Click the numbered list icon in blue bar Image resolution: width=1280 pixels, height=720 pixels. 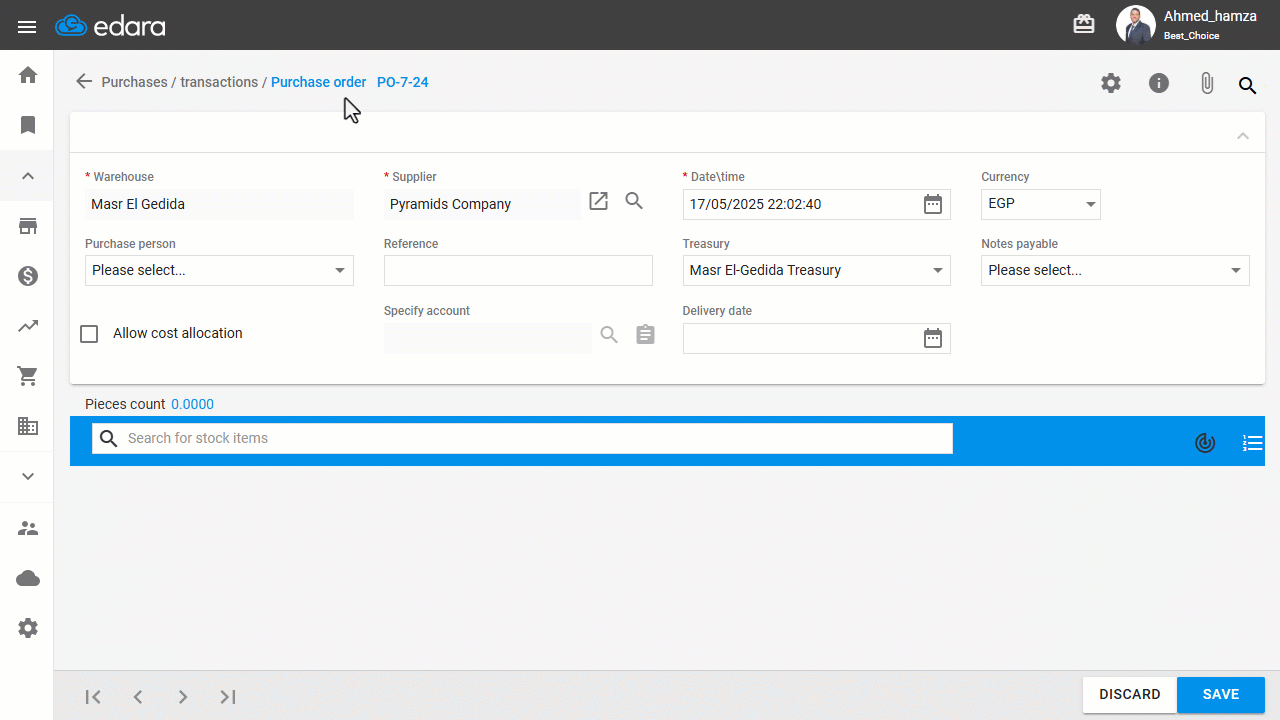(x=1252, y=442)
